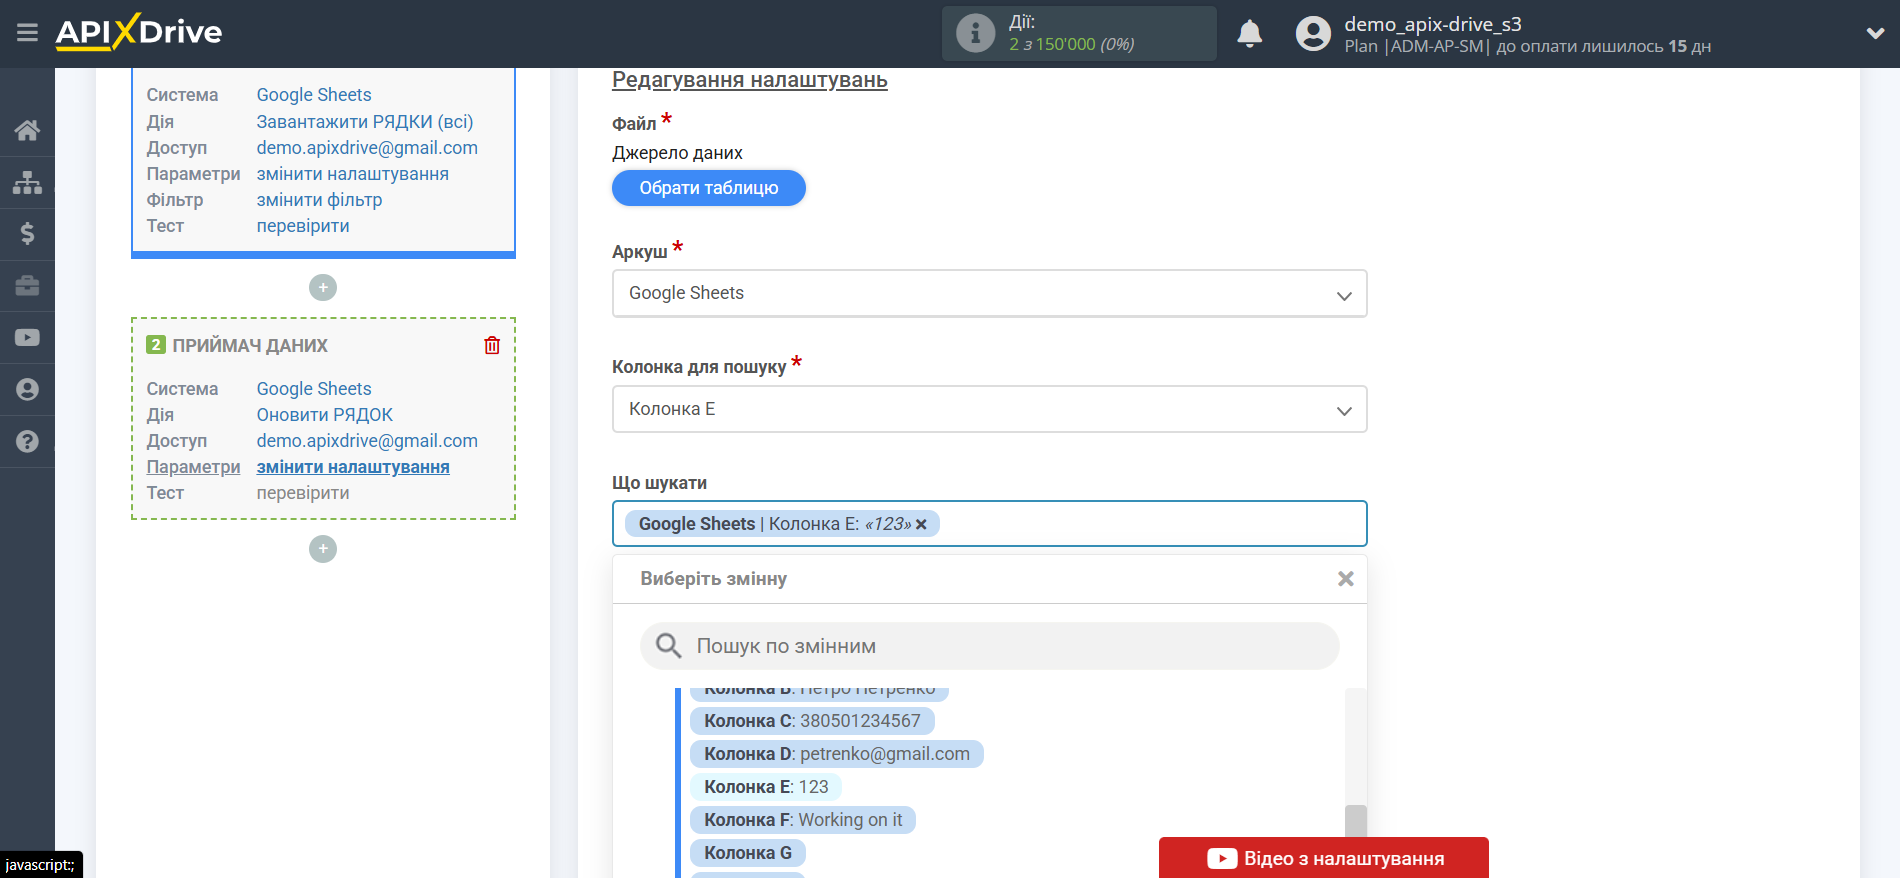
Task: Click the user avatar icon
Action: (x=1313, y=34)
